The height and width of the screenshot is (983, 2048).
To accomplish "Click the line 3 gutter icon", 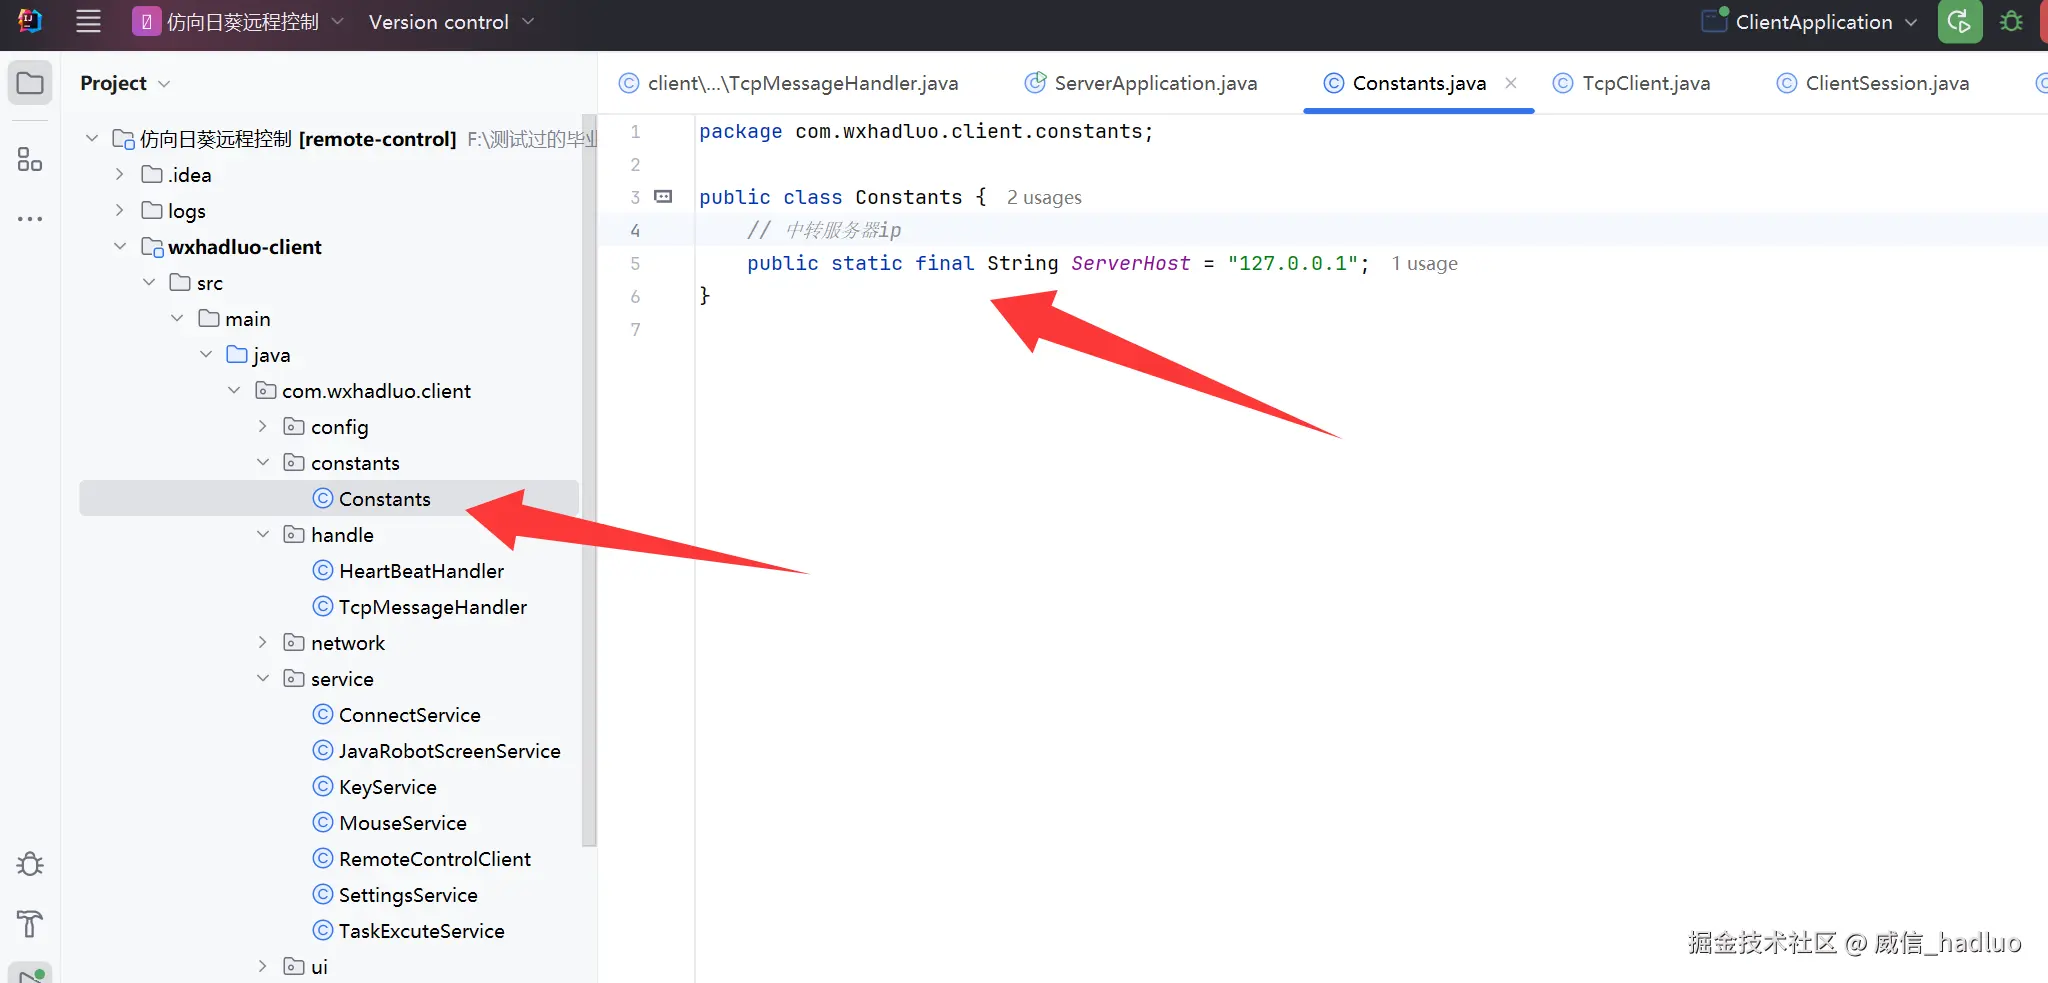I will pos(663,197).
